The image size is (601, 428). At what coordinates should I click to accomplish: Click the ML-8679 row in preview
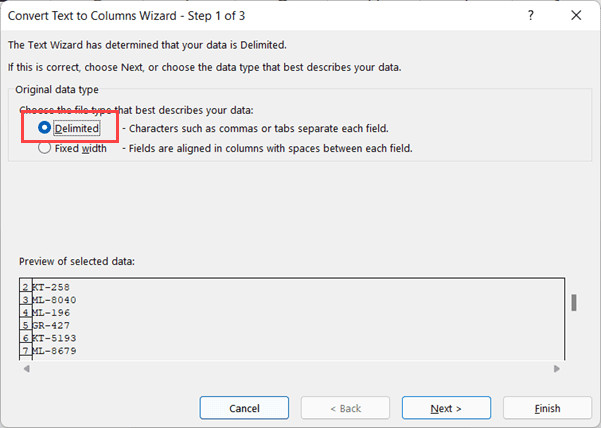pyautogui.click(x=55, y=352)
